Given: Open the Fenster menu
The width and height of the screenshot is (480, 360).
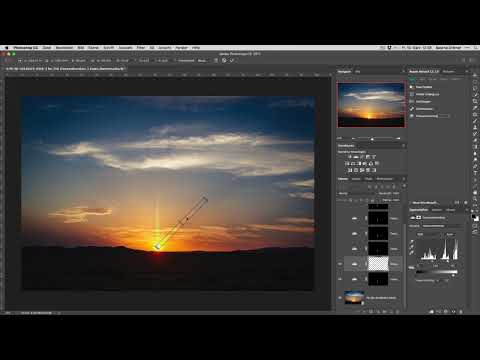Looking at the screenshot, I should 181,48.
